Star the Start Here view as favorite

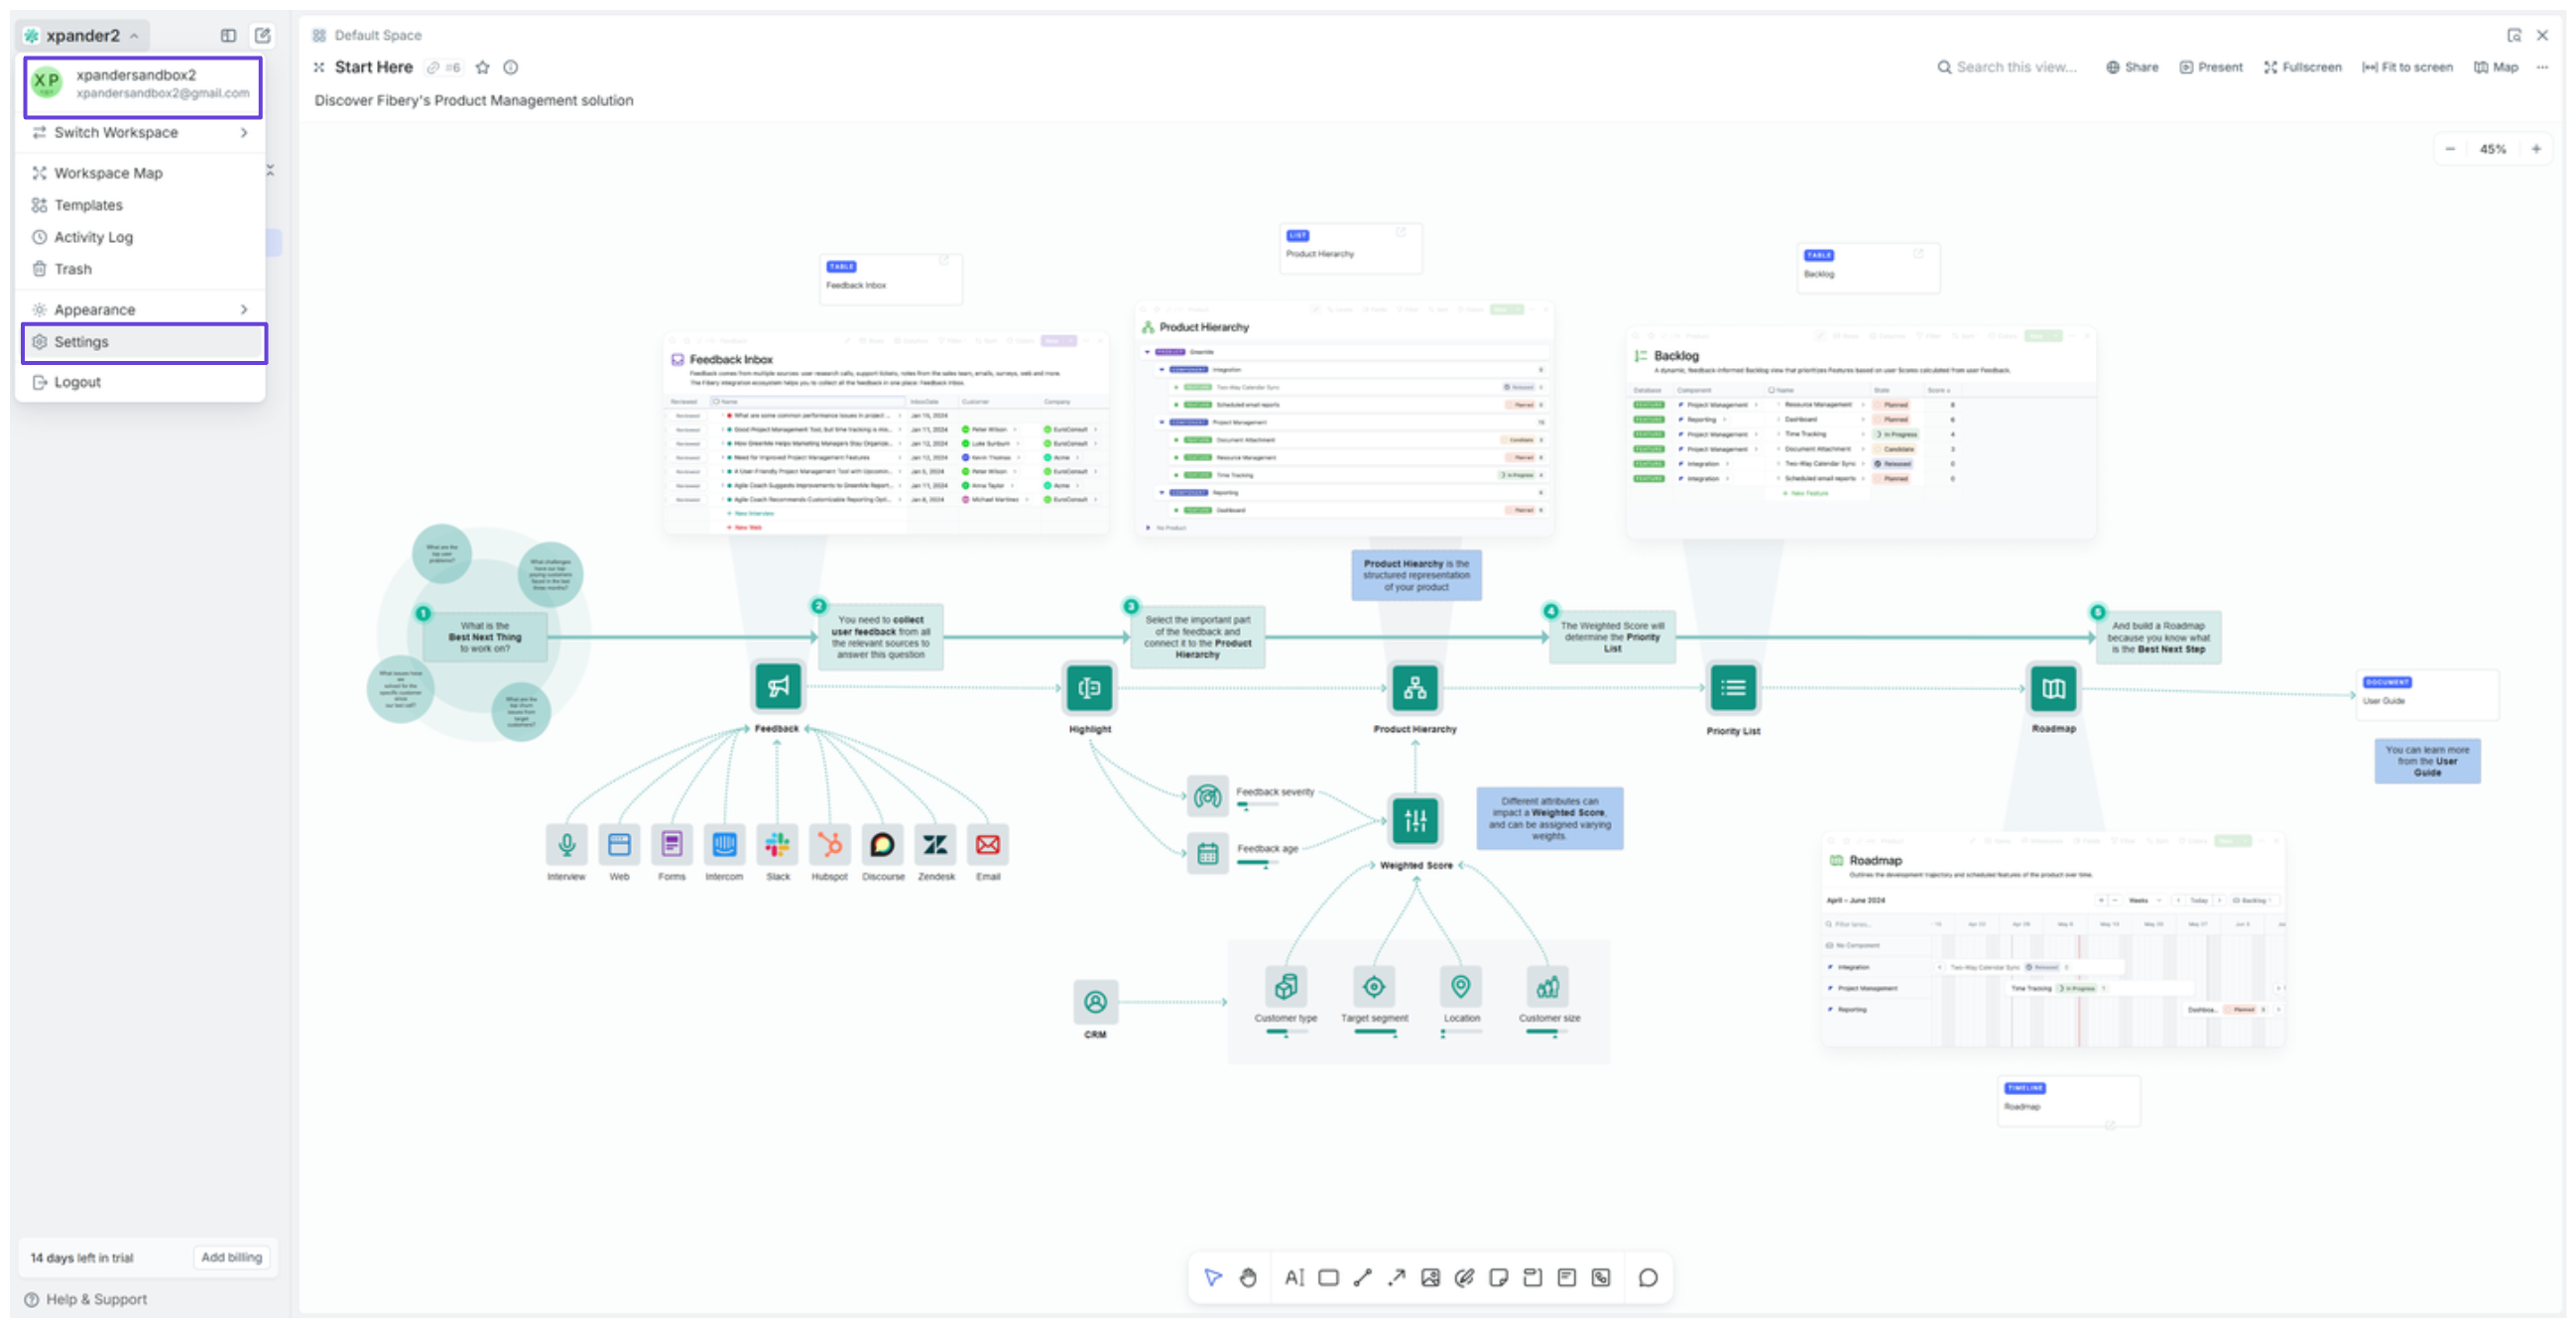pos(483,67)
